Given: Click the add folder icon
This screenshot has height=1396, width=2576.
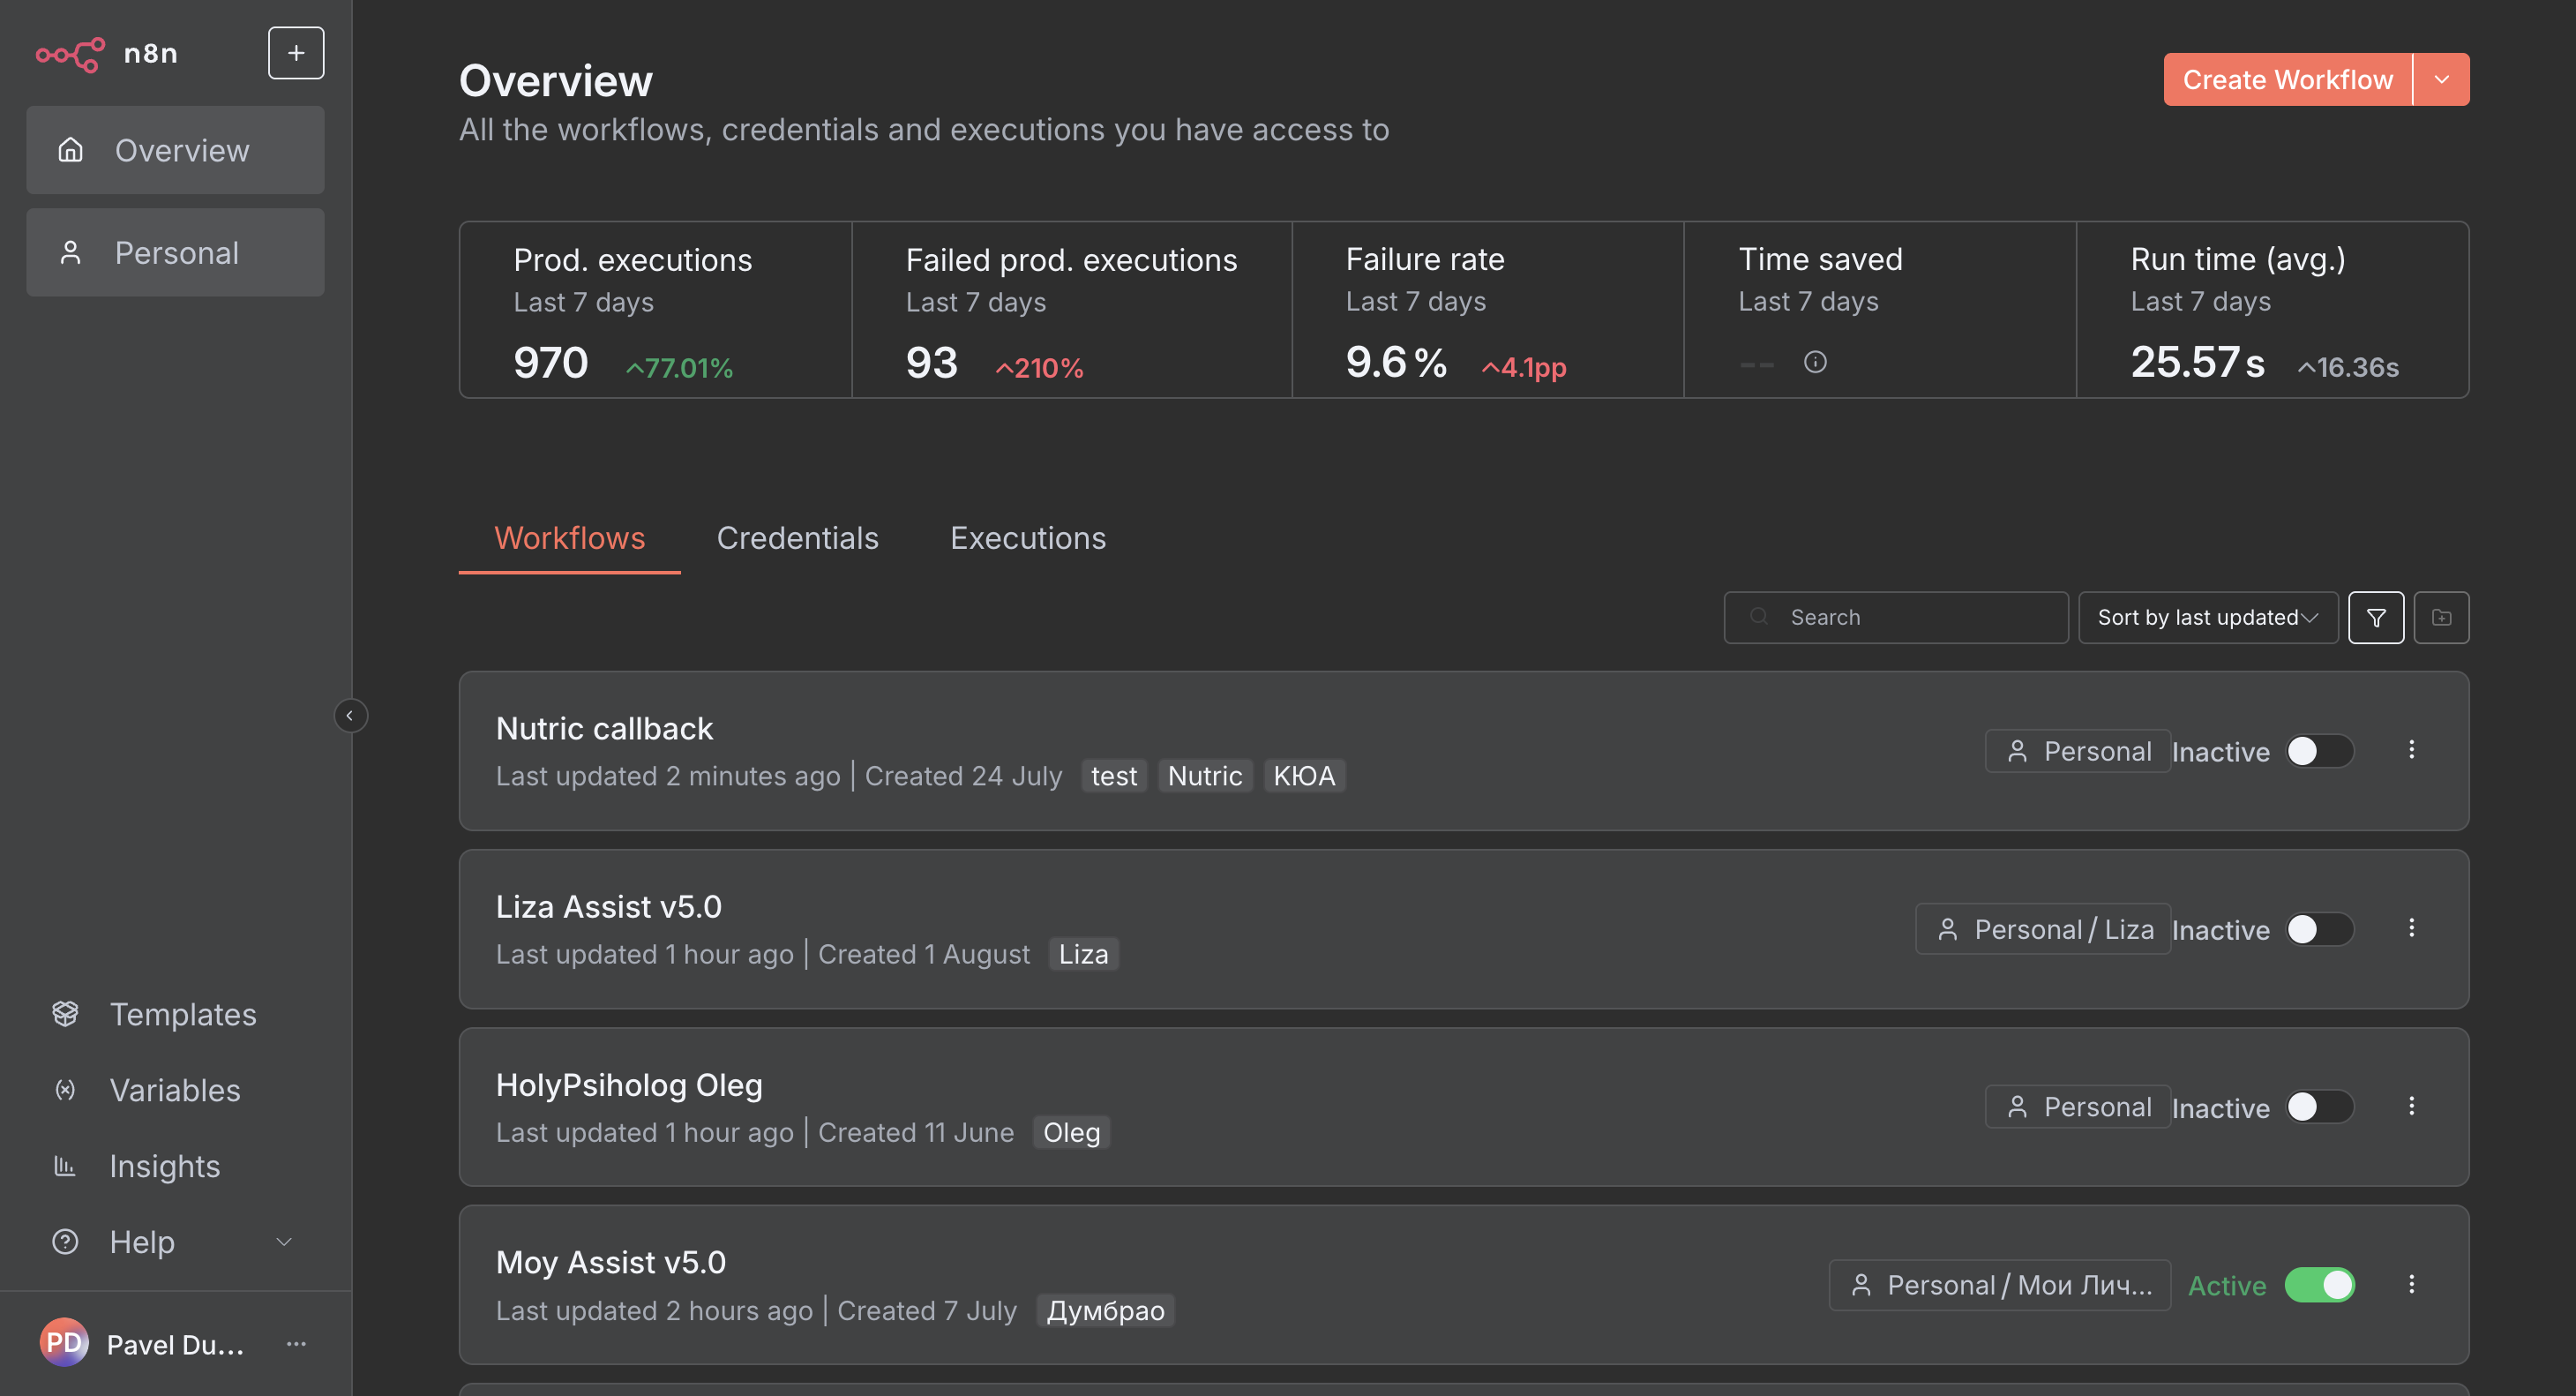Looking at the screenshot, I should coord(2441,617).
